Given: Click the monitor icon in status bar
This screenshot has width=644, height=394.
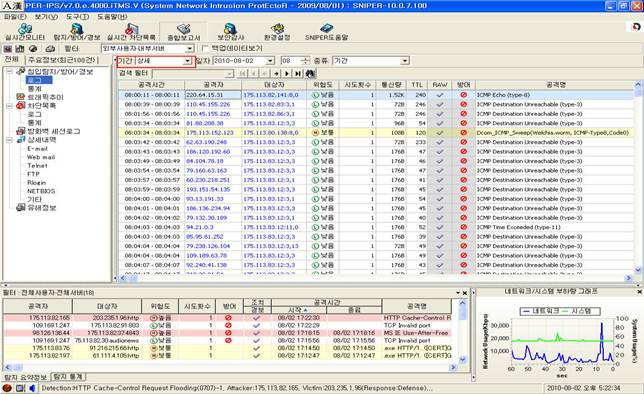Looking at the screenshot, I should pos(20,387).
